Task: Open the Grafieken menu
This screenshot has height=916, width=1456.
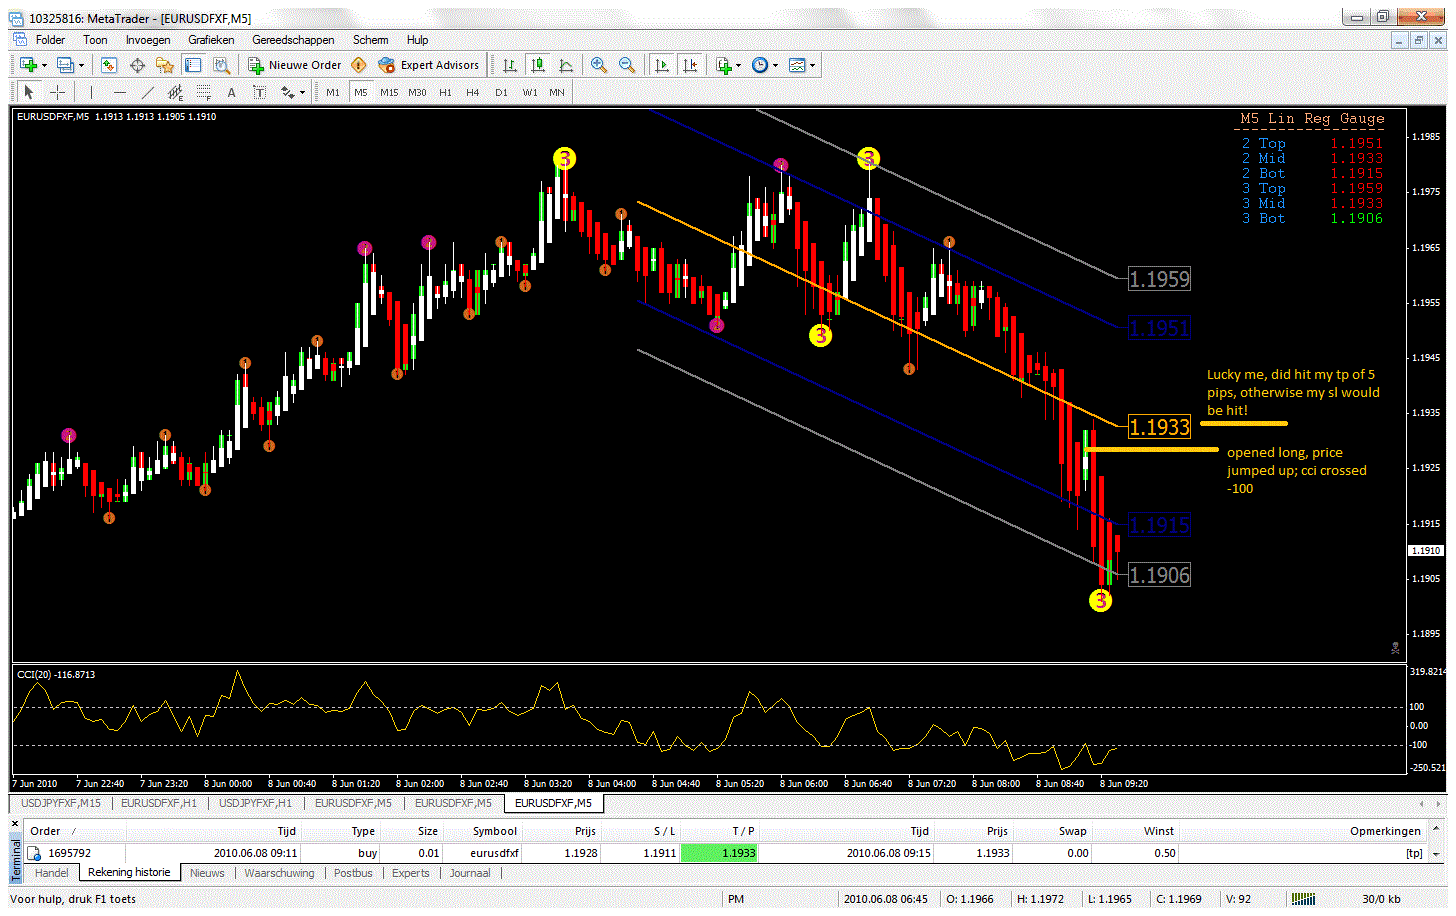Action: click(211, 40)
